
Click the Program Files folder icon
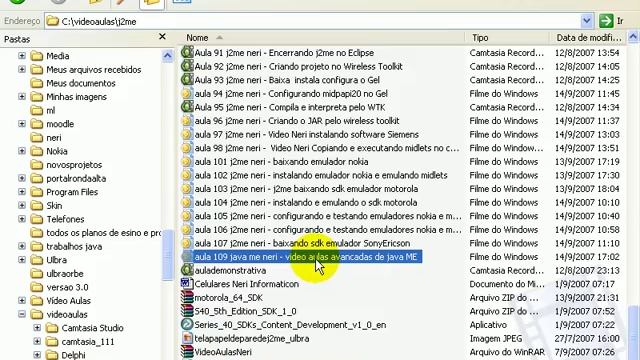point(37,192)
